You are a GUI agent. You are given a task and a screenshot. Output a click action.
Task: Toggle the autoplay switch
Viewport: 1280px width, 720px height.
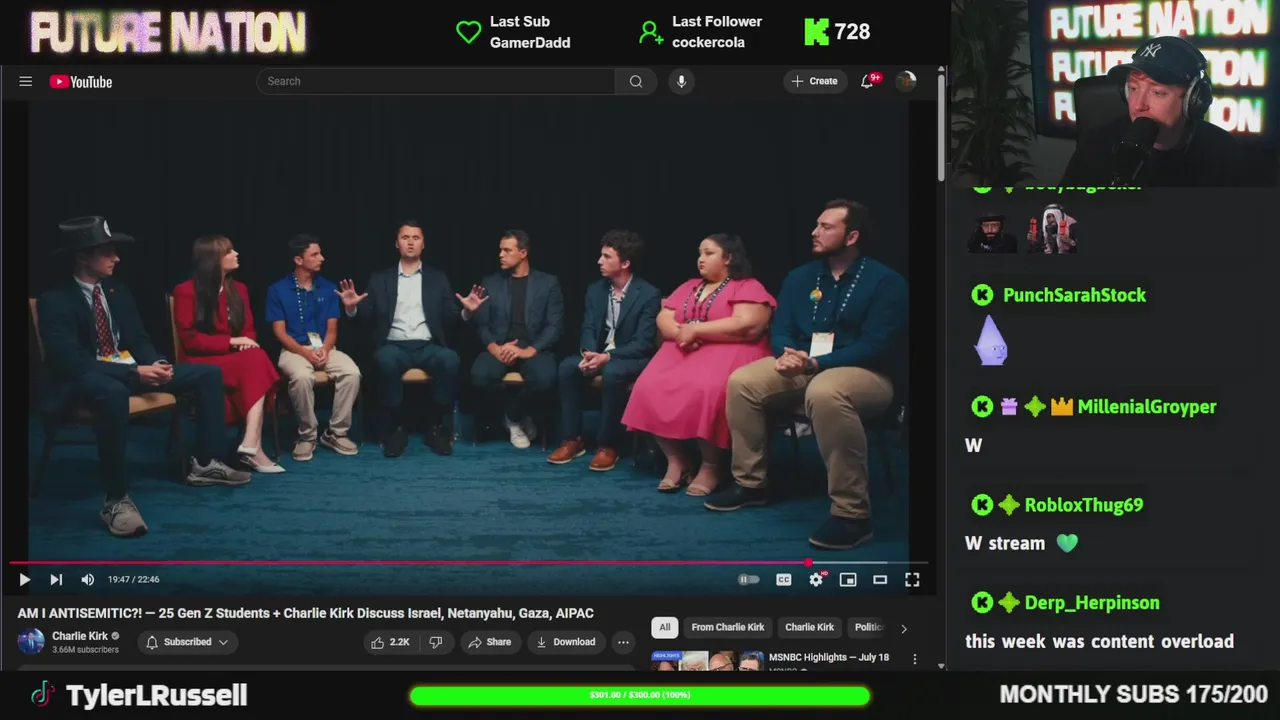748,579
